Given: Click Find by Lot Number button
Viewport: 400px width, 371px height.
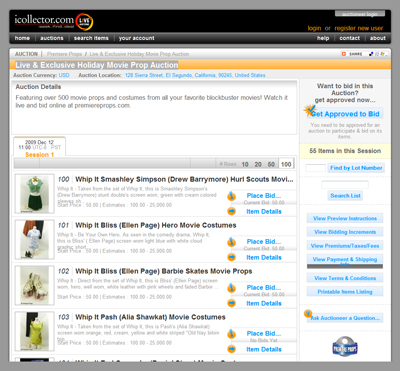Looking at the screenshot, I should [x=356, y=168].
